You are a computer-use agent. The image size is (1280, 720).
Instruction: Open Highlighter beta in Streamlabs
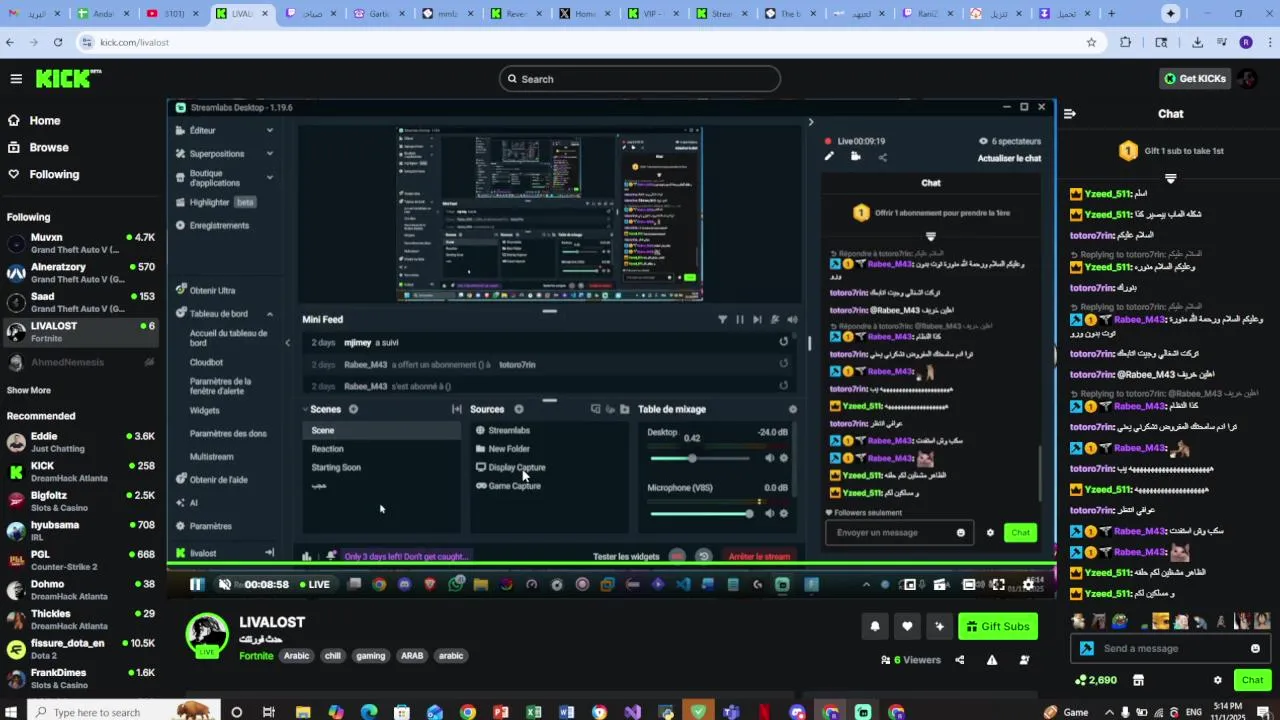[215, 202]
